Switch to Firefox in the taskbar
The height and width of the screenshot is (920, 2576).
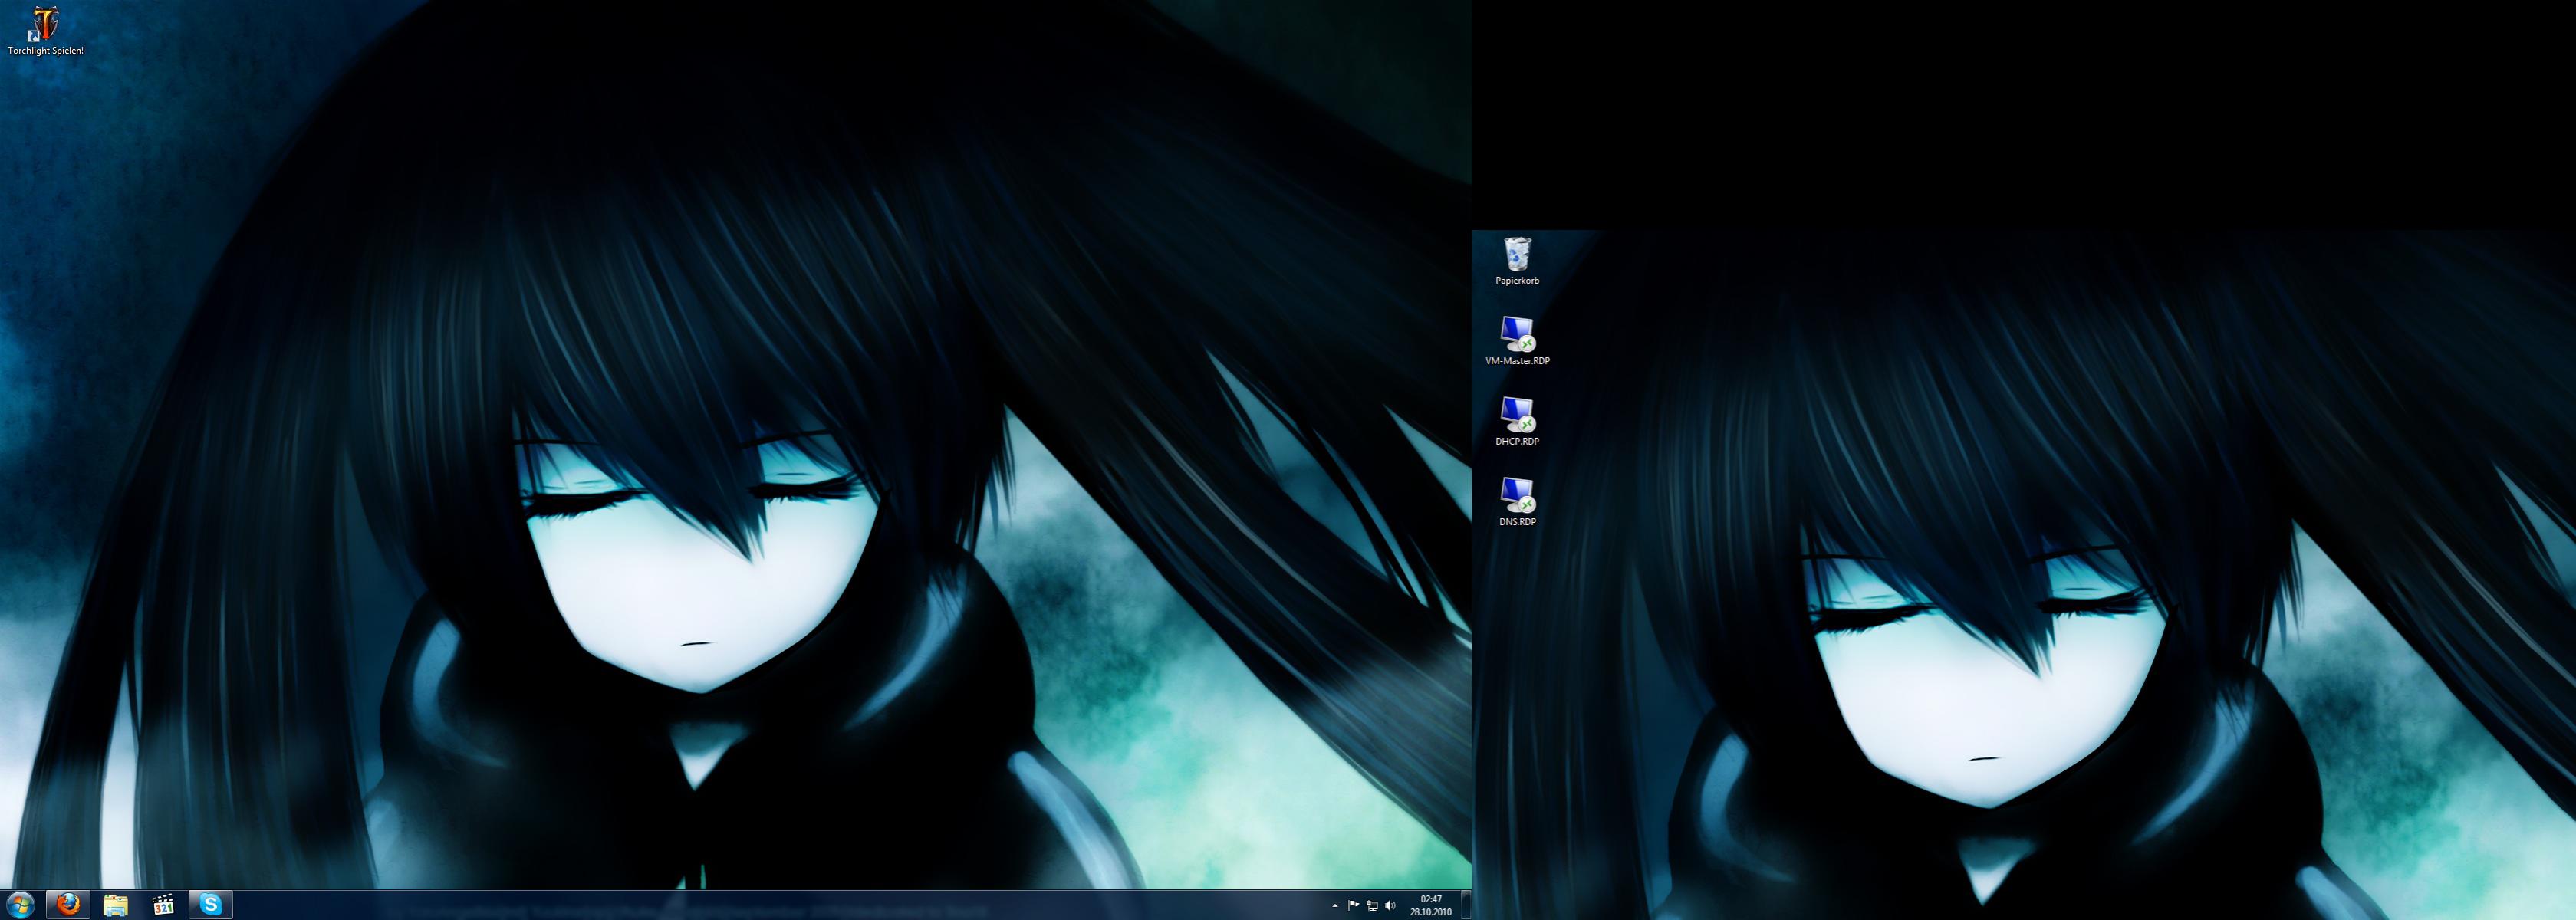coord(68,905)
